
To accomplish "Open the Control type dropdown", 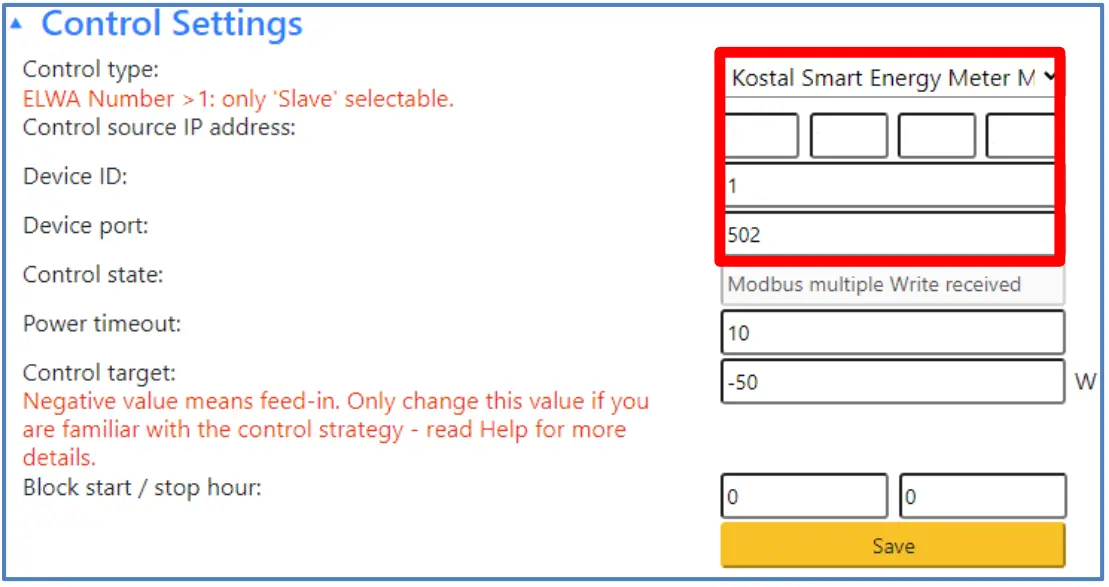I will pyautogui.click(x=889, y=77).
